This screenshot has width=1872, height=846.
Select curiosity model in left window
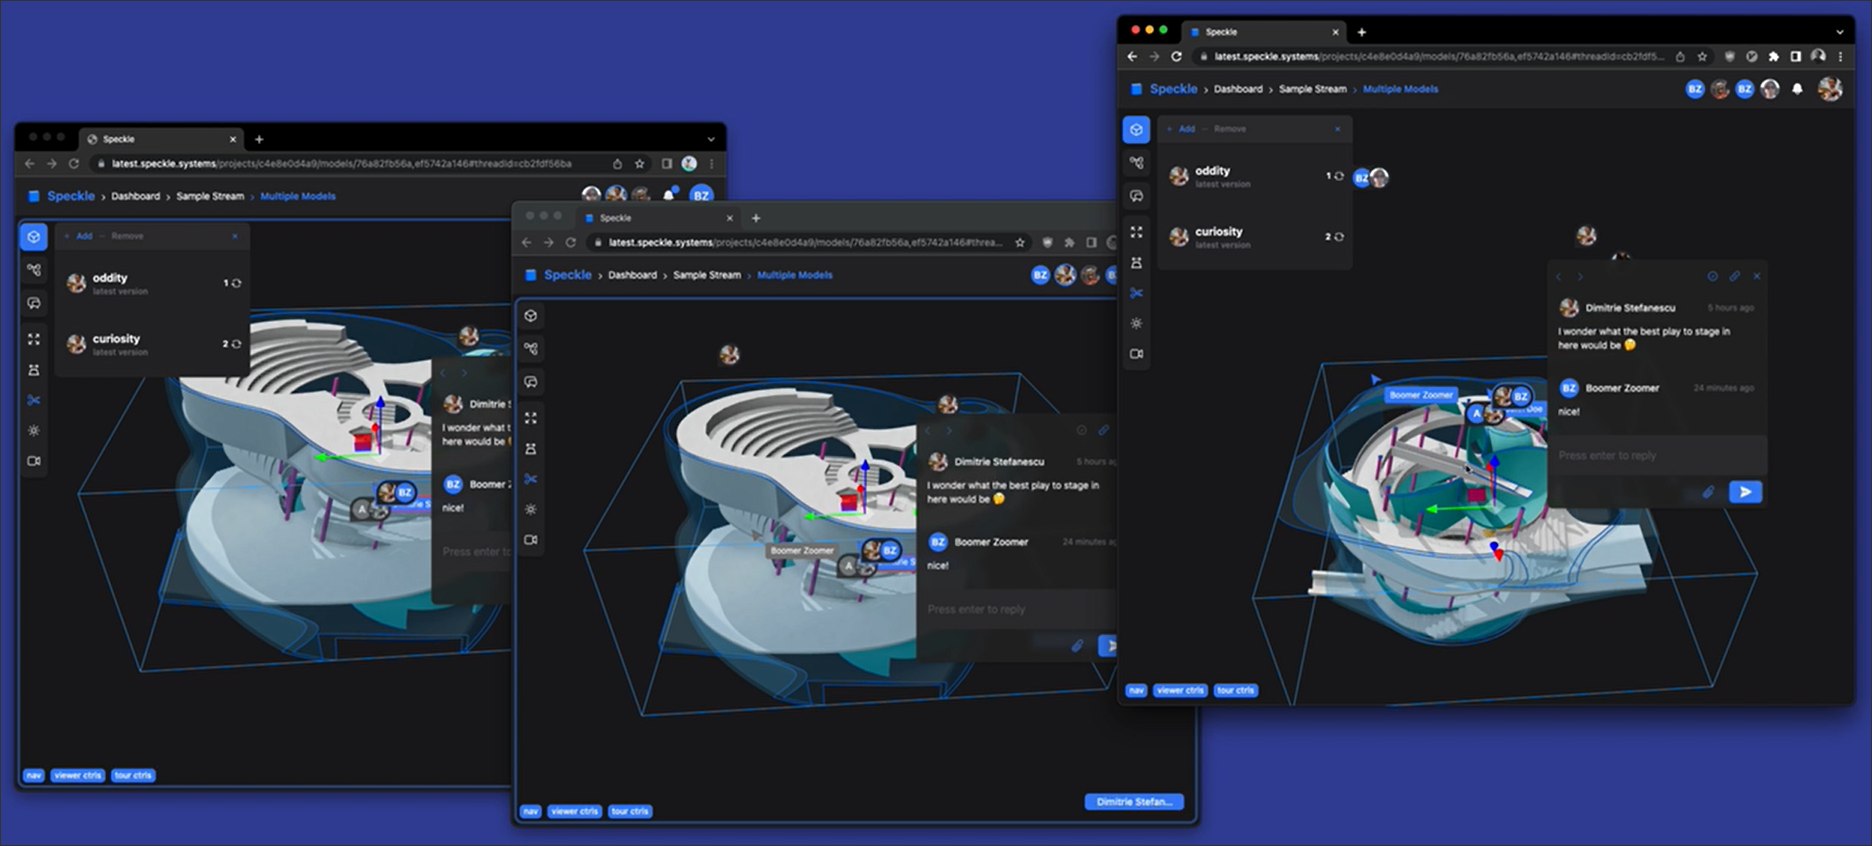152,344
